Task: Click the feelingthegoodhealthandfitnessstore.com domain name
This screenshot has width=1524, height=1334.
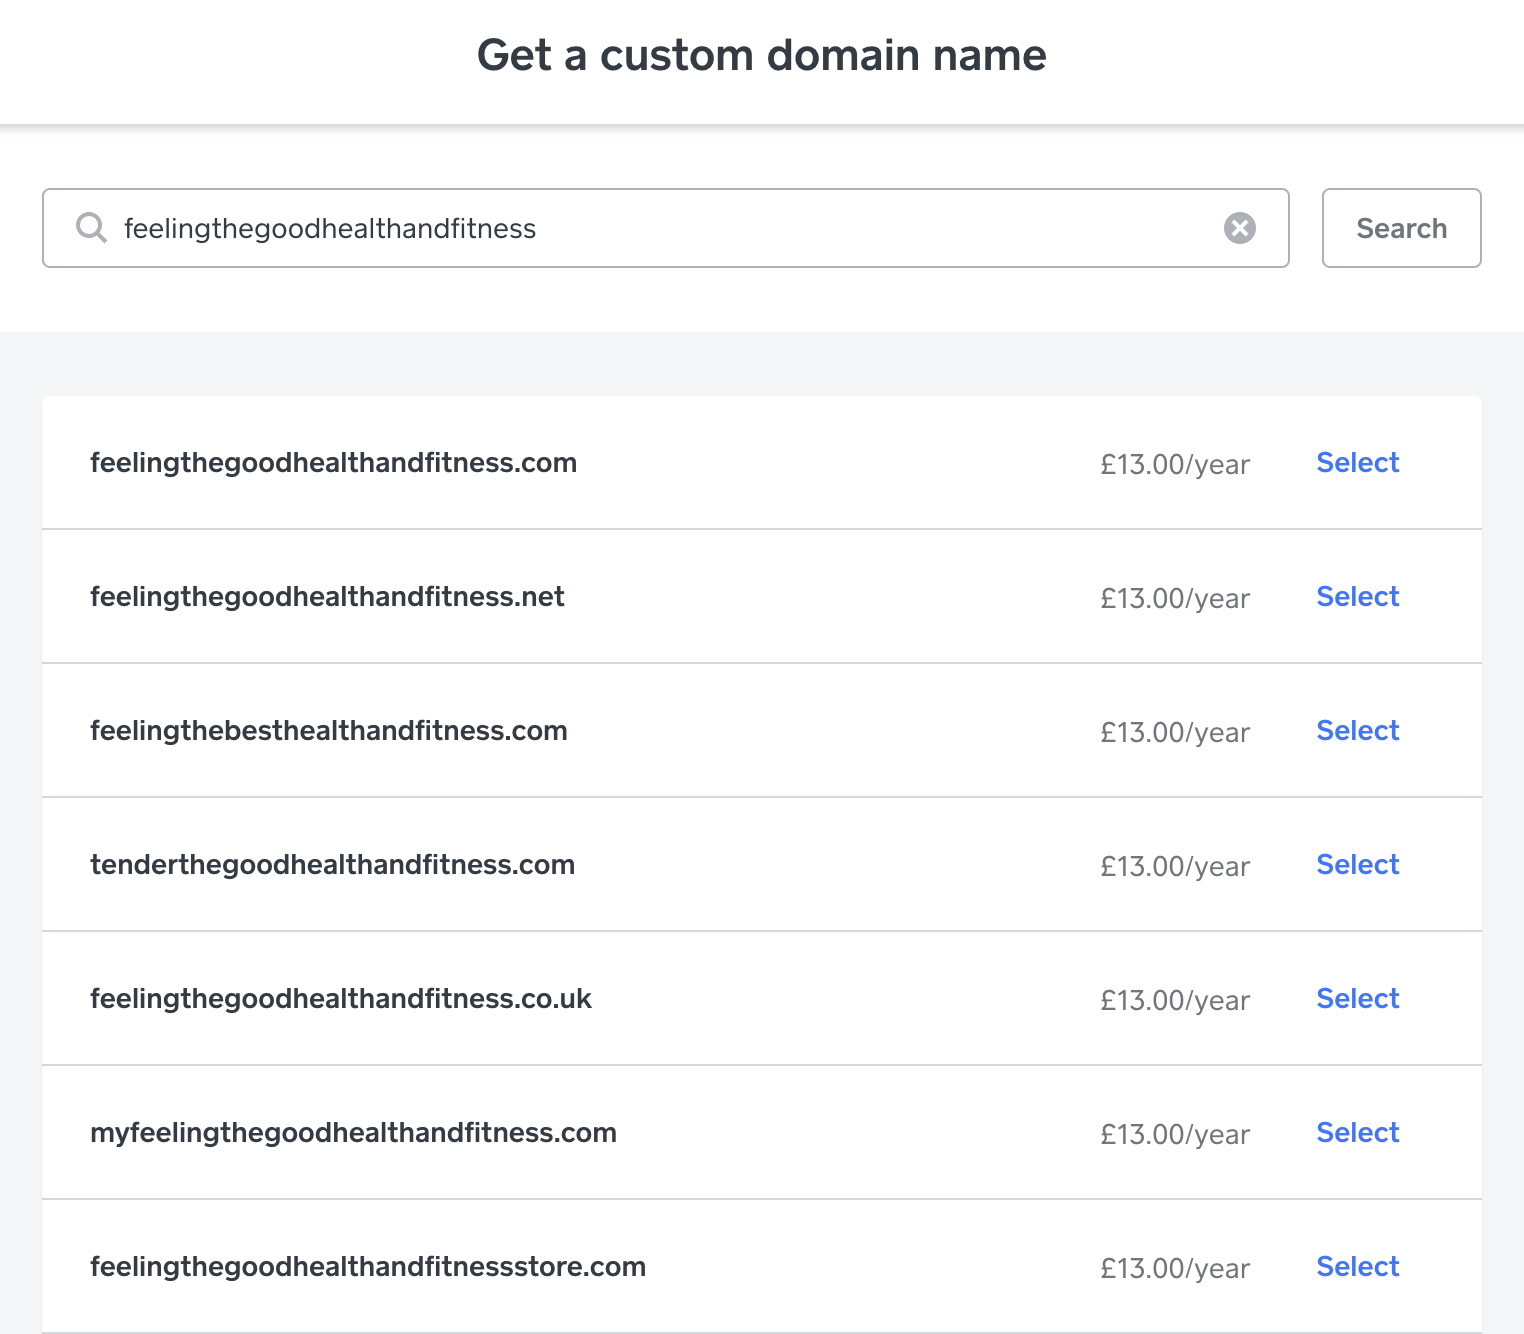Action: pyautogui.click(x=368, y=1267)
